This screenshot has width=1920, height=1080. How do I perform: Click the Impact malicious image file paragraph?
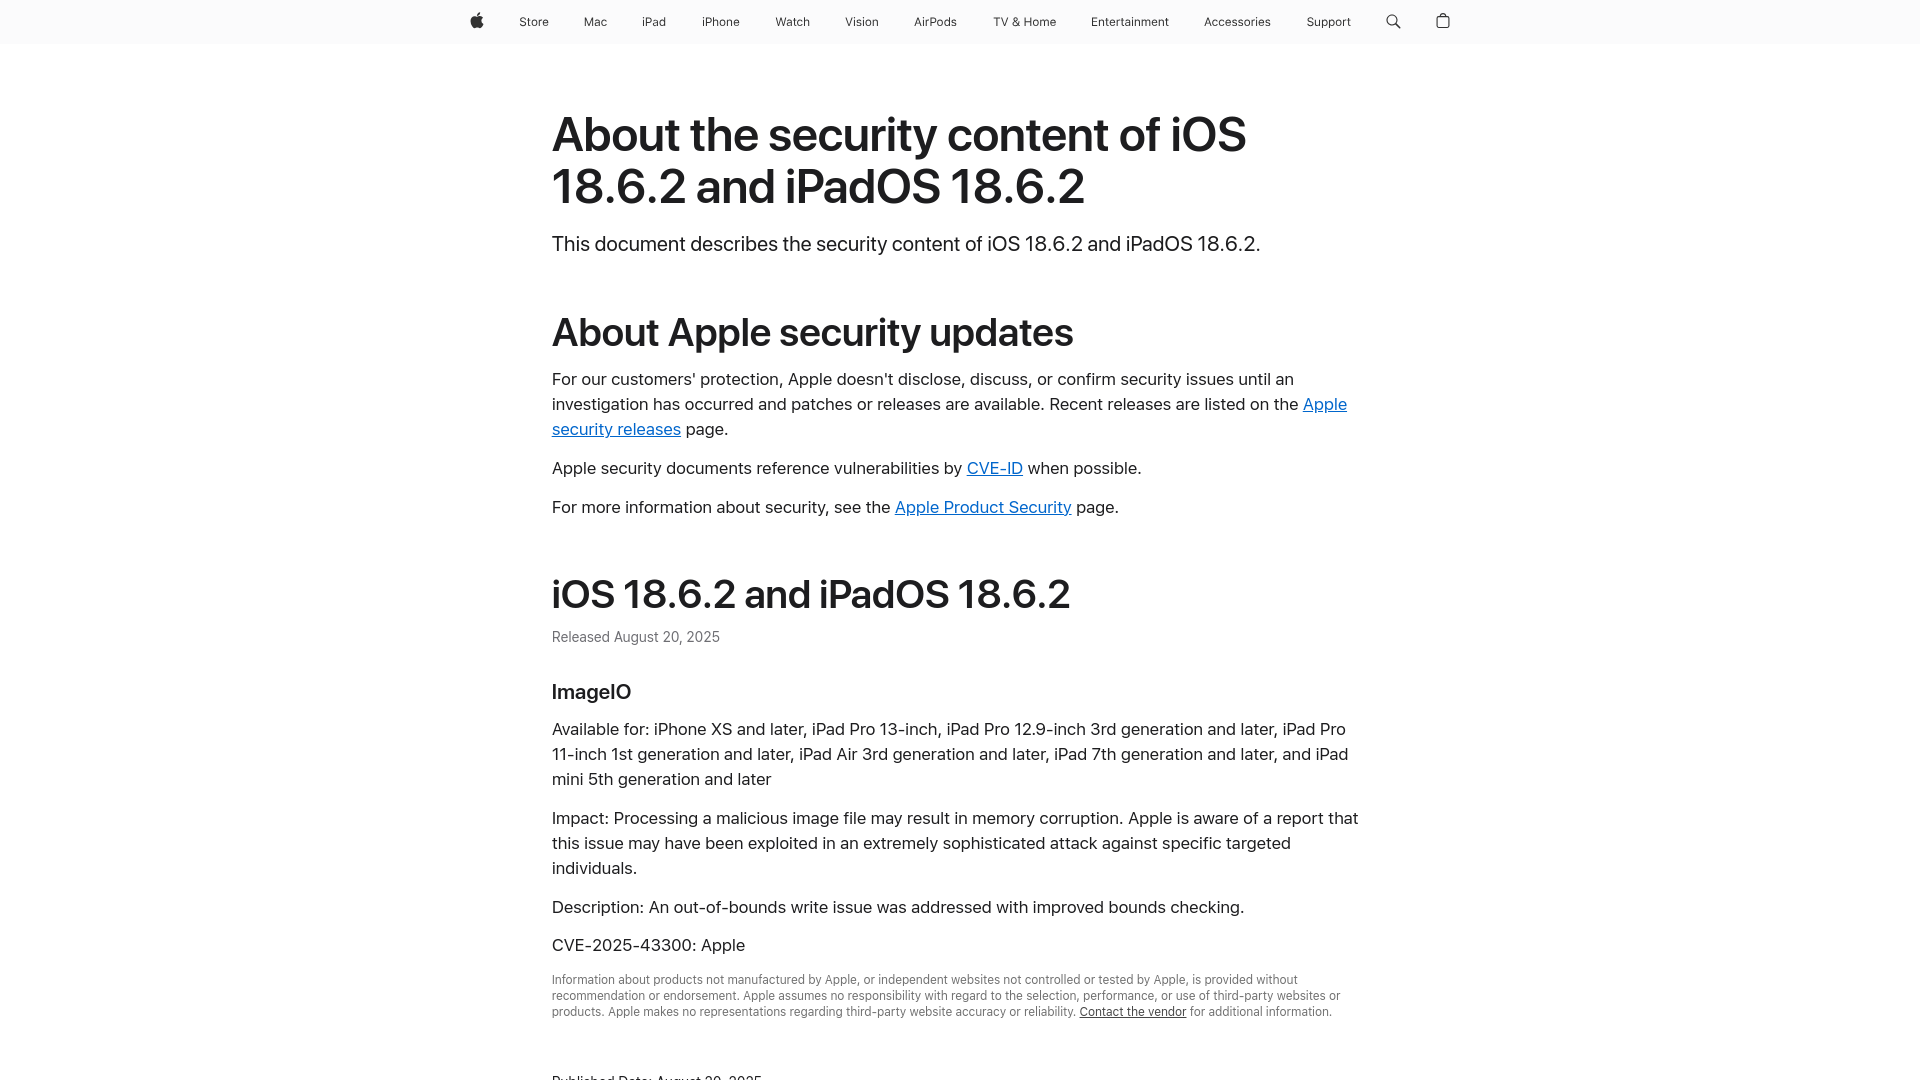click(x=955, y=843)
